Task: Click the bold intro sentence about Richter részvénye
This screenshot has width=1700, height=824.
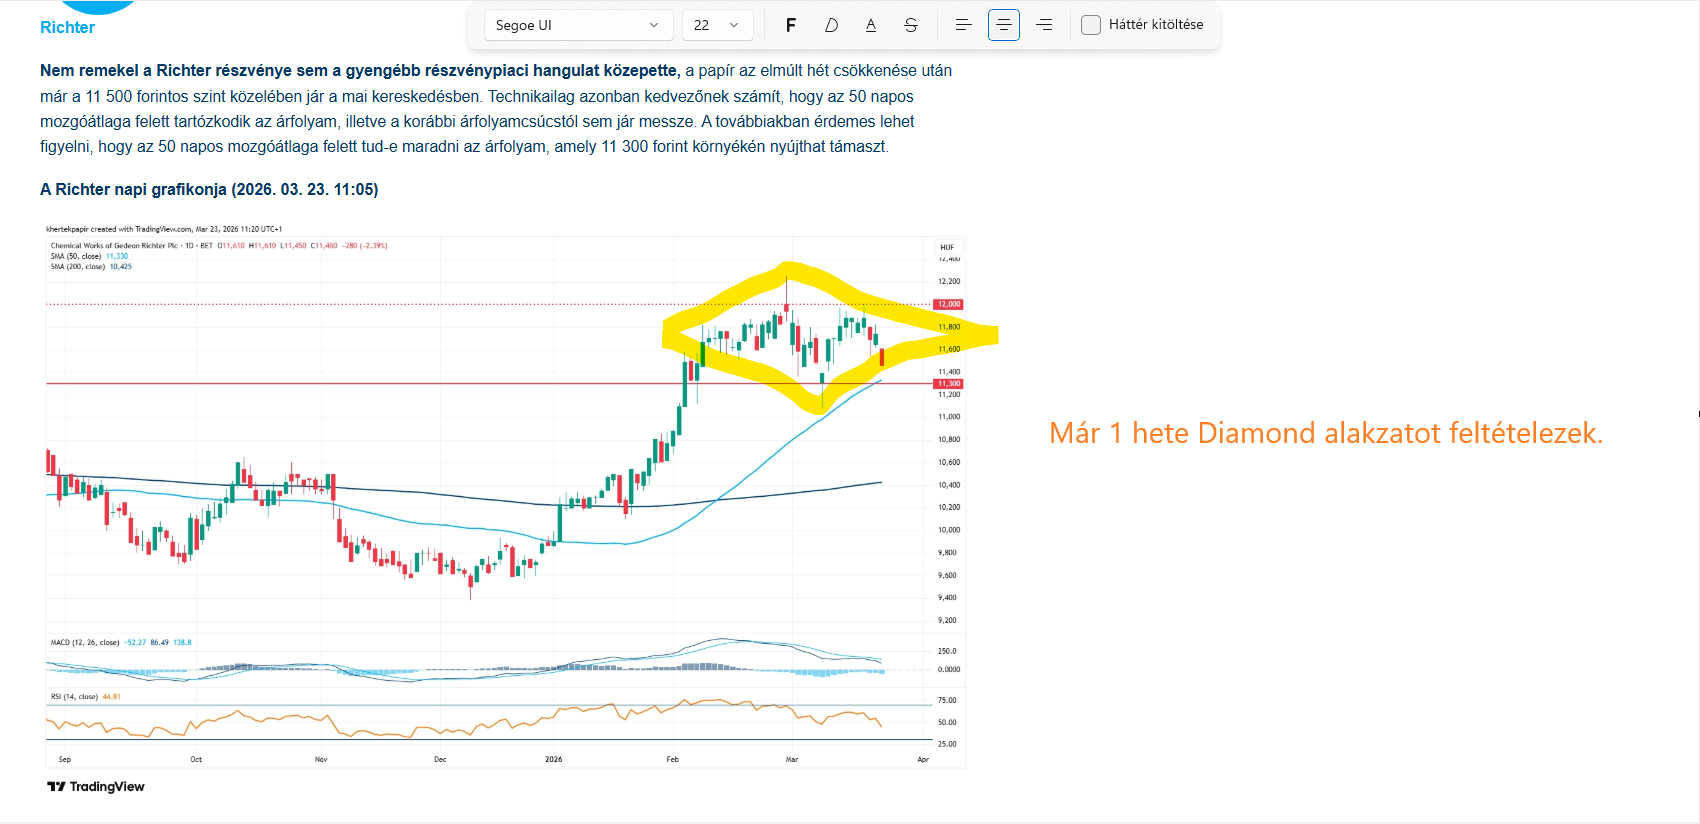Action: point(359,71)
